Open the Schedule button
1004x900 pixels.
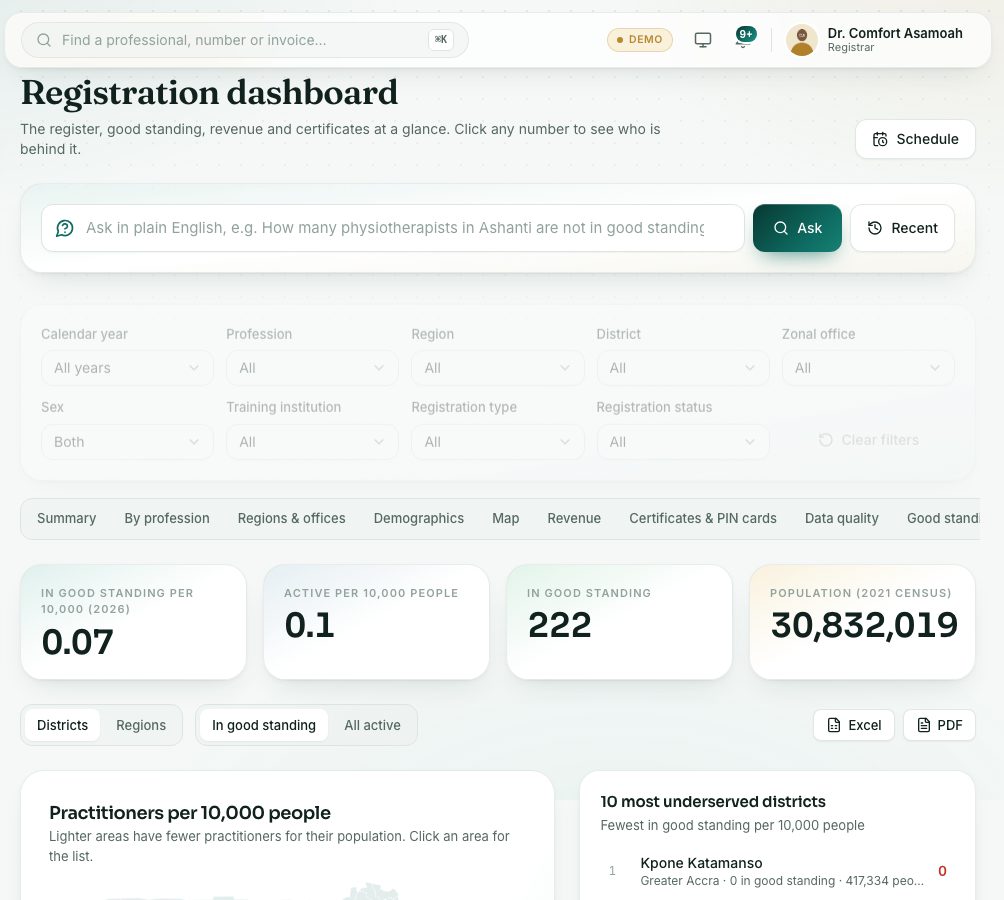(x=915, y=139)
